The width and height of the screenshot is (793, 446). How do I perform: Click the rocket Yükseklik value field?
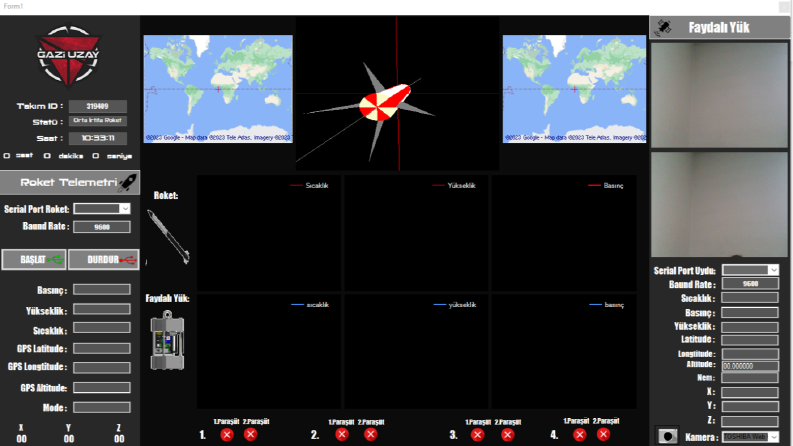coord(102,309)
